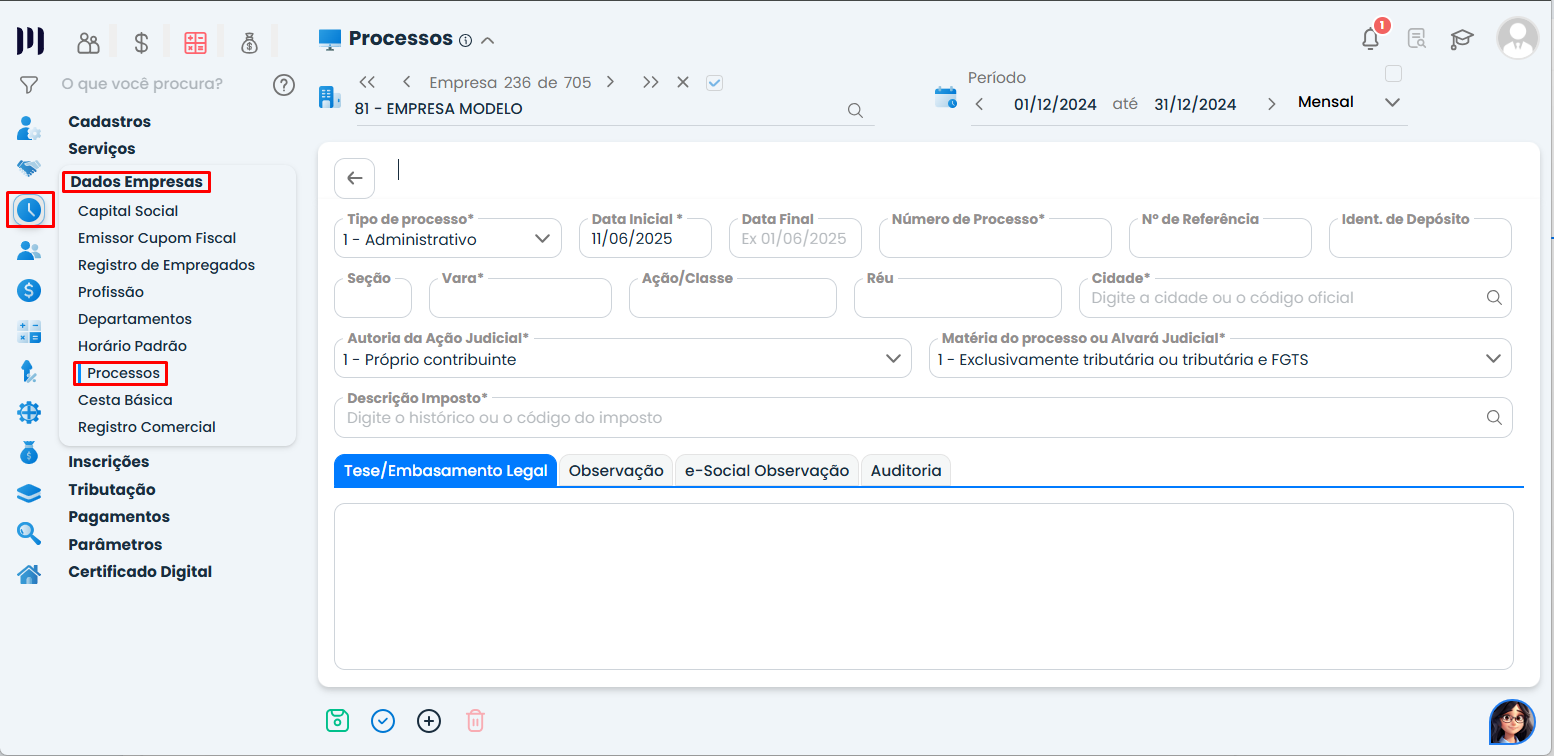Select Capital Social in the menu
This screenshot has height=756, width=1554.
click(x=128, y=211)
